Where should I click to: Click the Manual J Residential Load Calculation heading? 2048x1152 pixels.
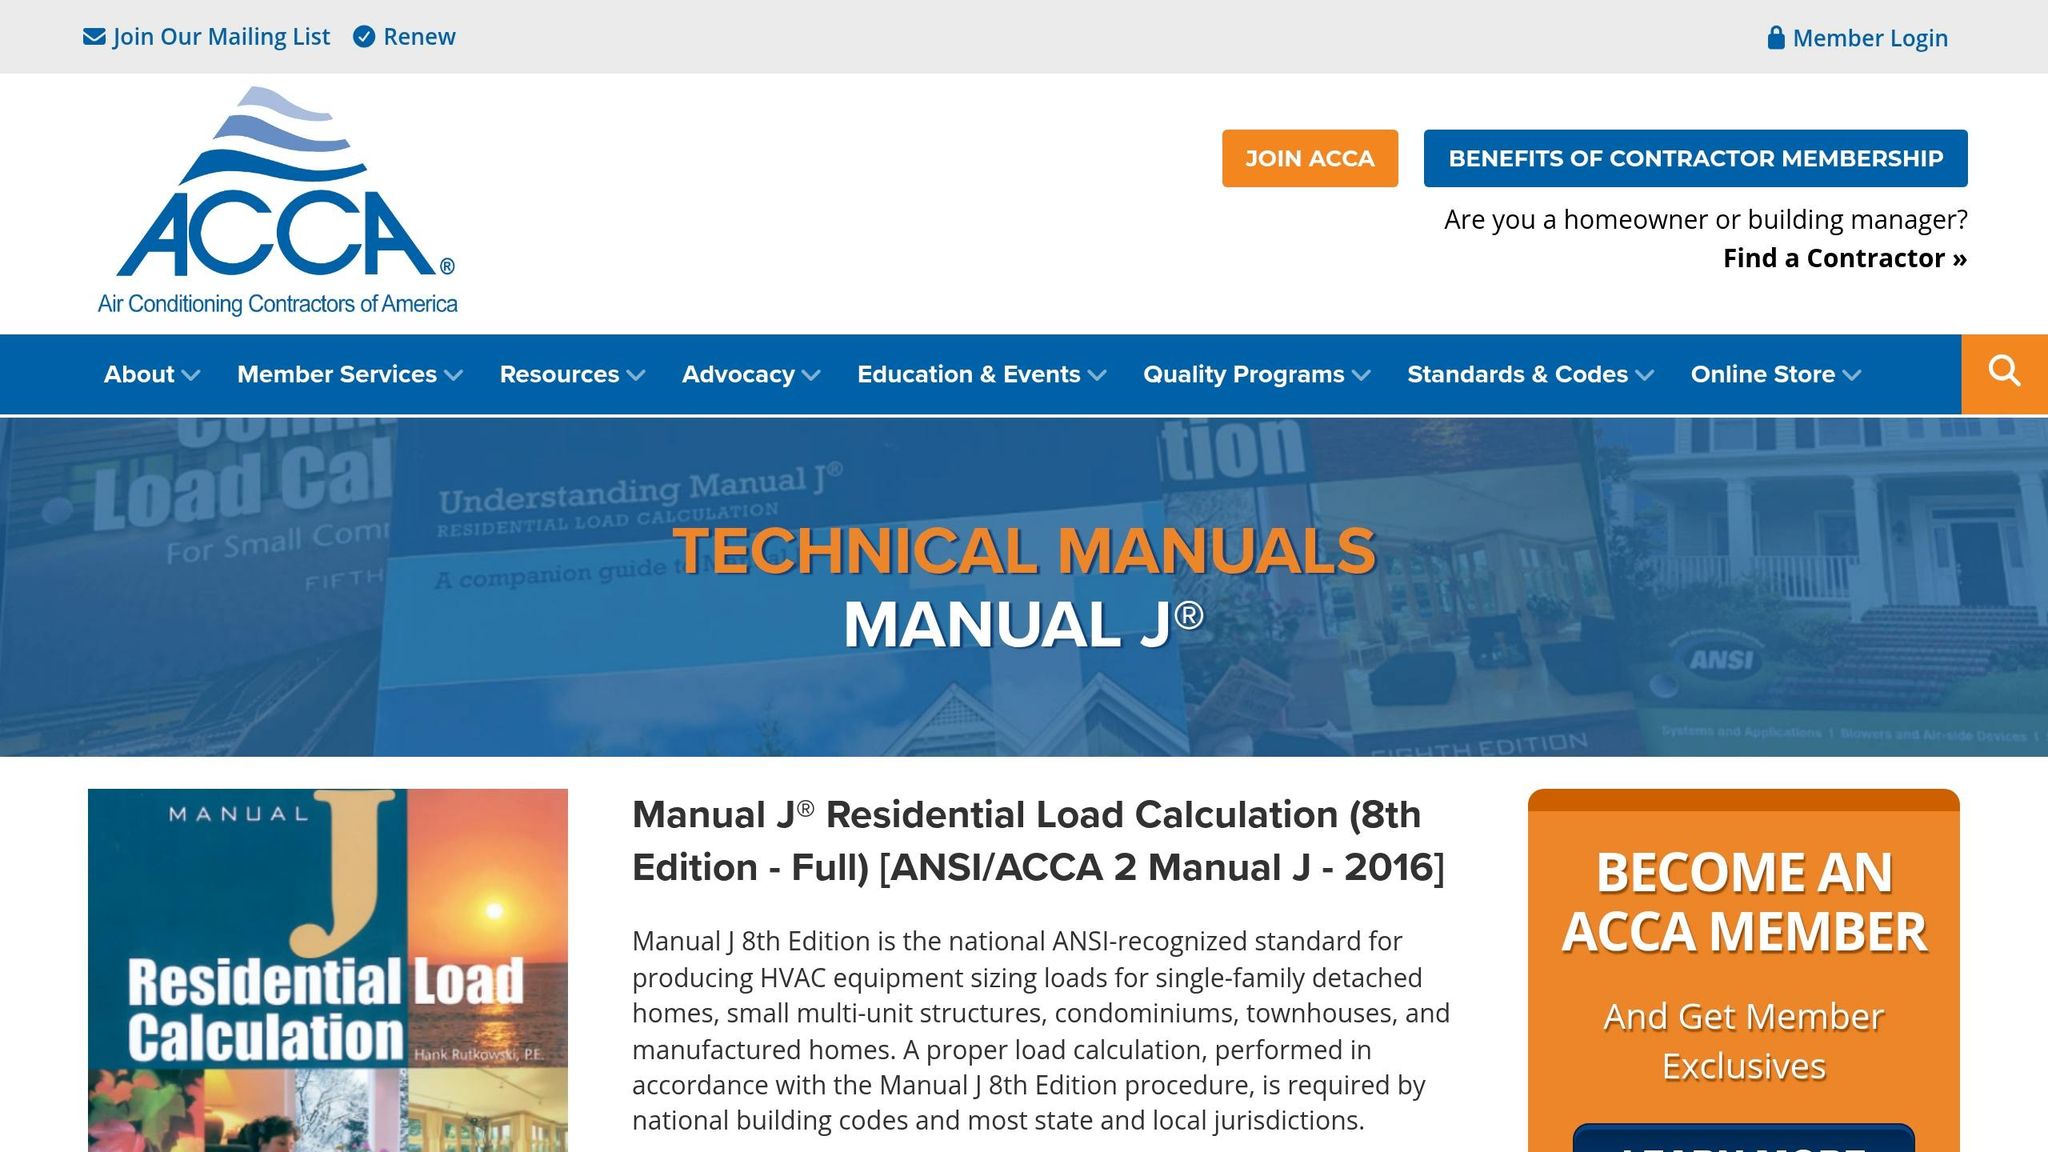point(1038,841)
